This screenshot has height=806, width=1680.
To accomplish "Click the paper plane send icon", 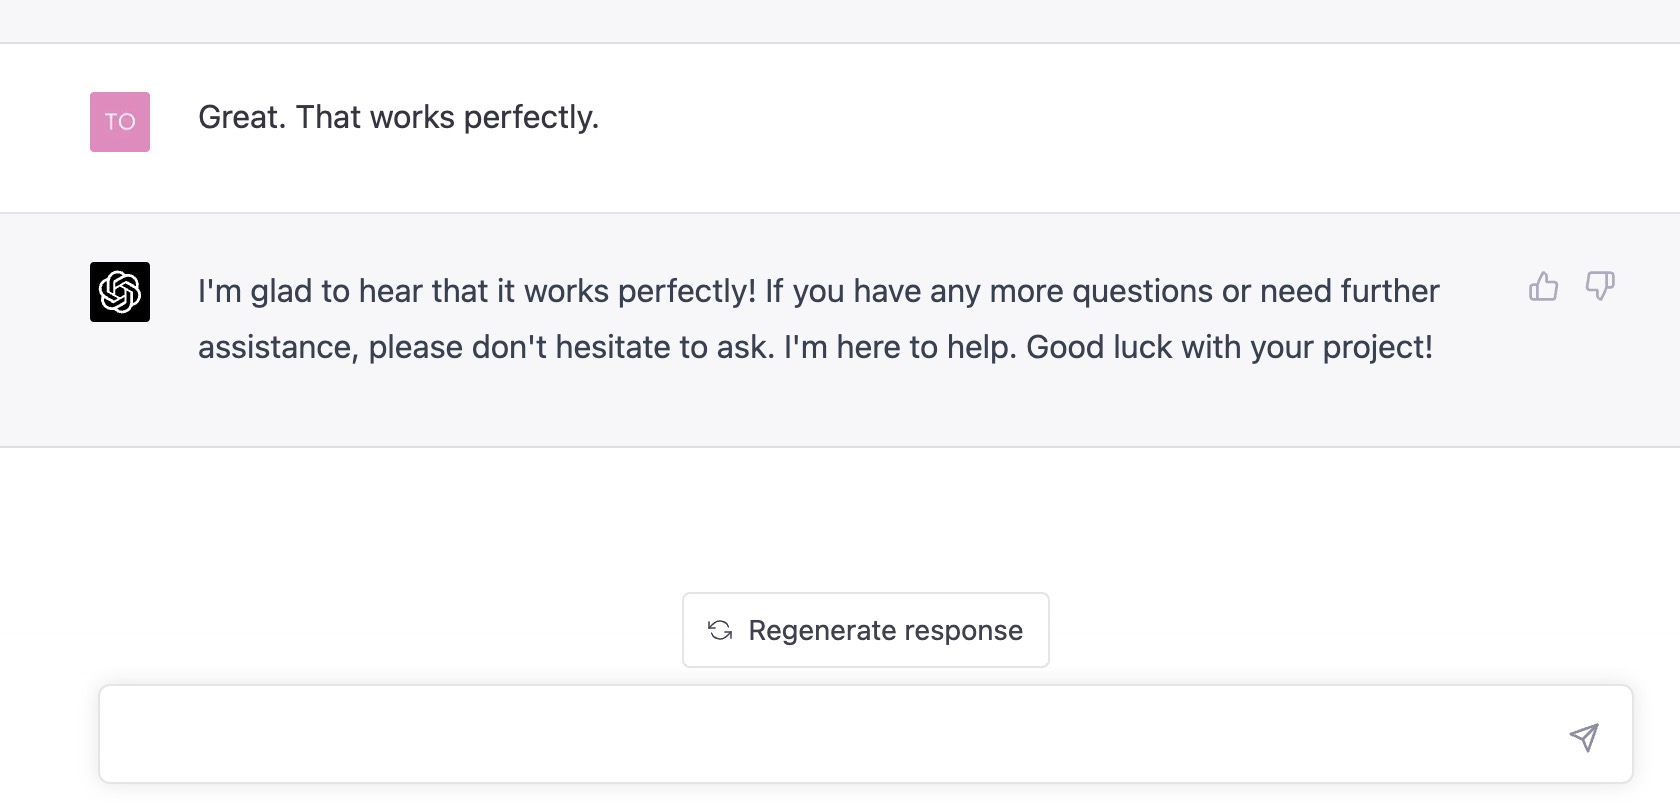I will click(1584, 738).
